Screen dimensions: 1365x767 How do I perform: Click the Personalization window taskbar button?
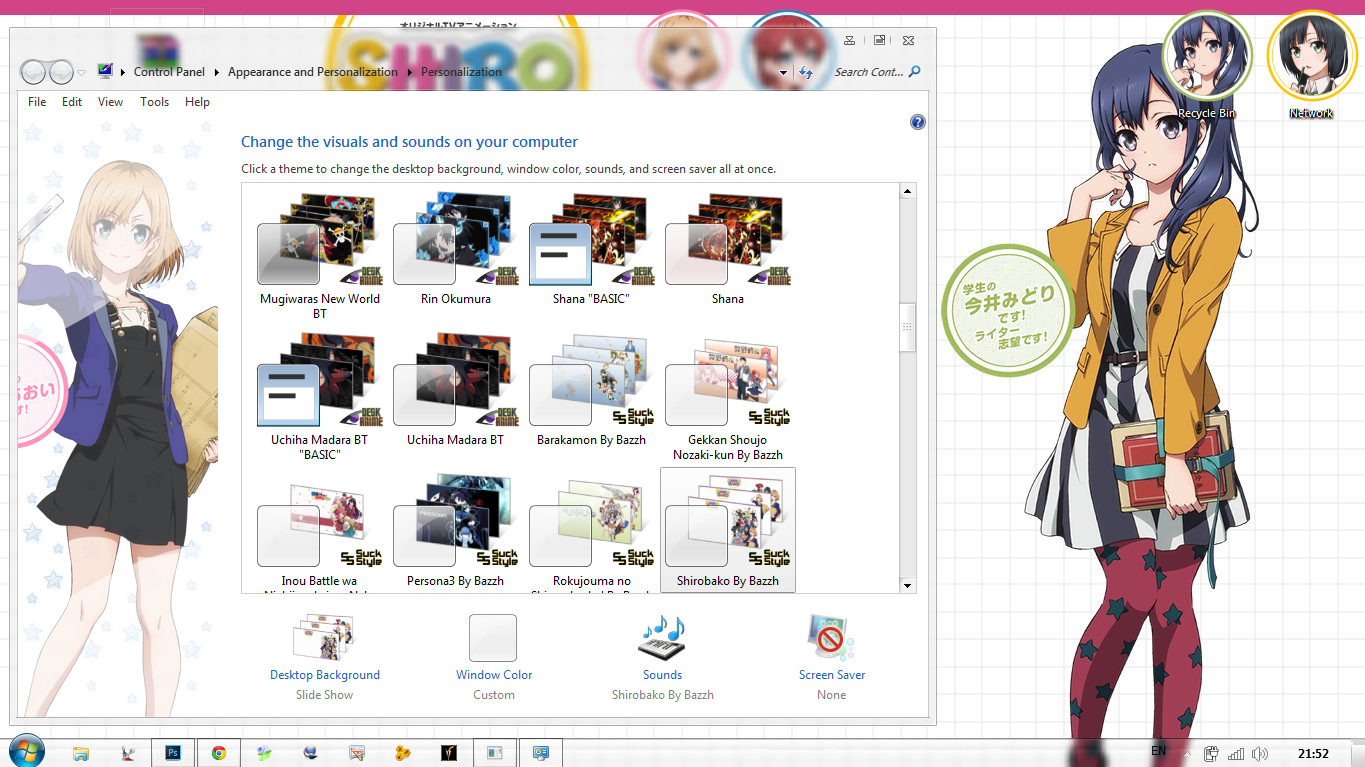click(541, 752)
